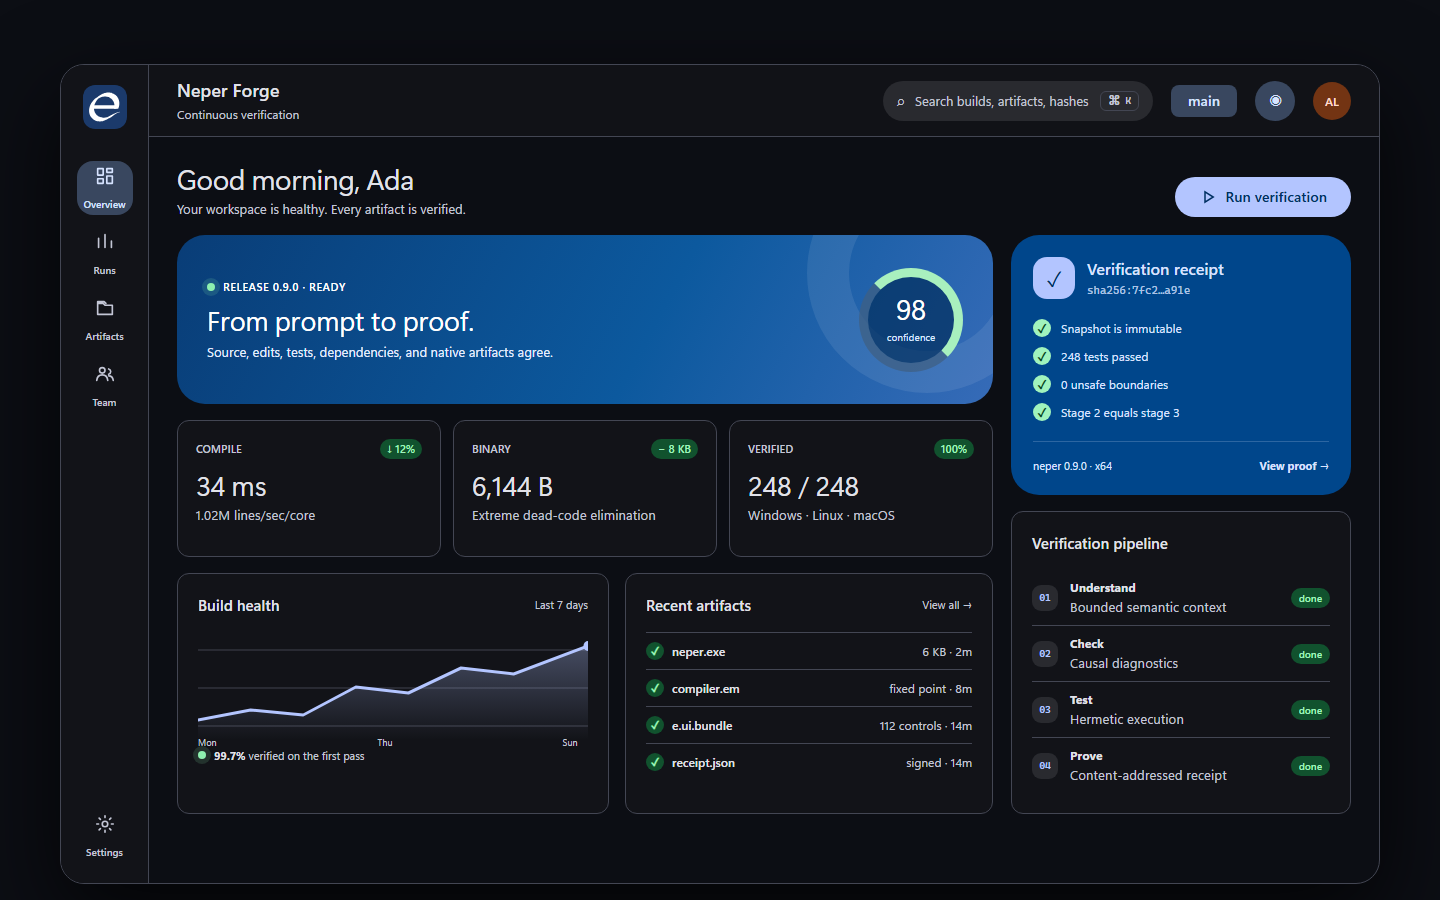Click Extreme dead-code elimination text
Screen dimensions: 1440x900
pyautogui.click(x=564, y=515)
